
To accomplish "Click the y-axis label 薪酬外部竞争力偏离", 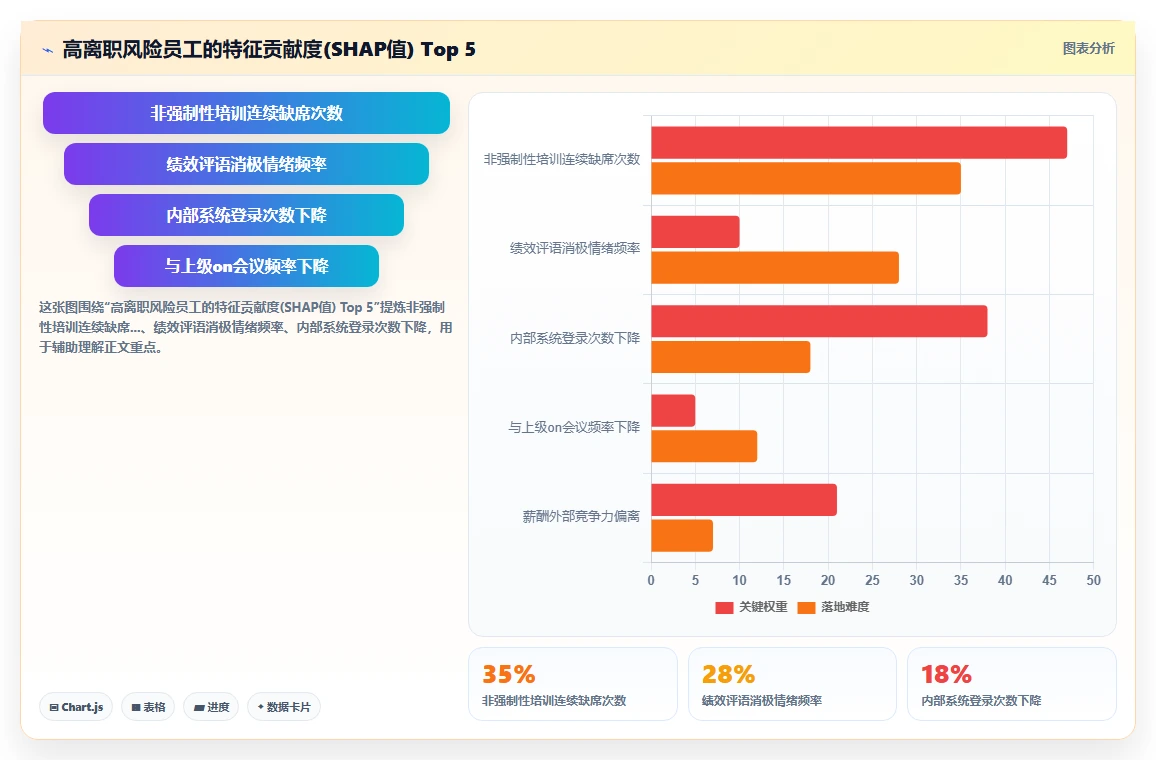I will pyautogui.click(x=581, y=517).
